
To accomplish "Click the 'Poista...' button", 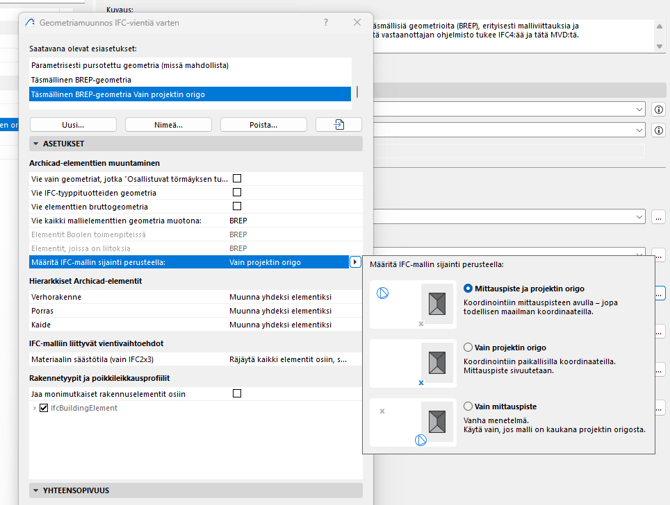I will click(263, 125).
